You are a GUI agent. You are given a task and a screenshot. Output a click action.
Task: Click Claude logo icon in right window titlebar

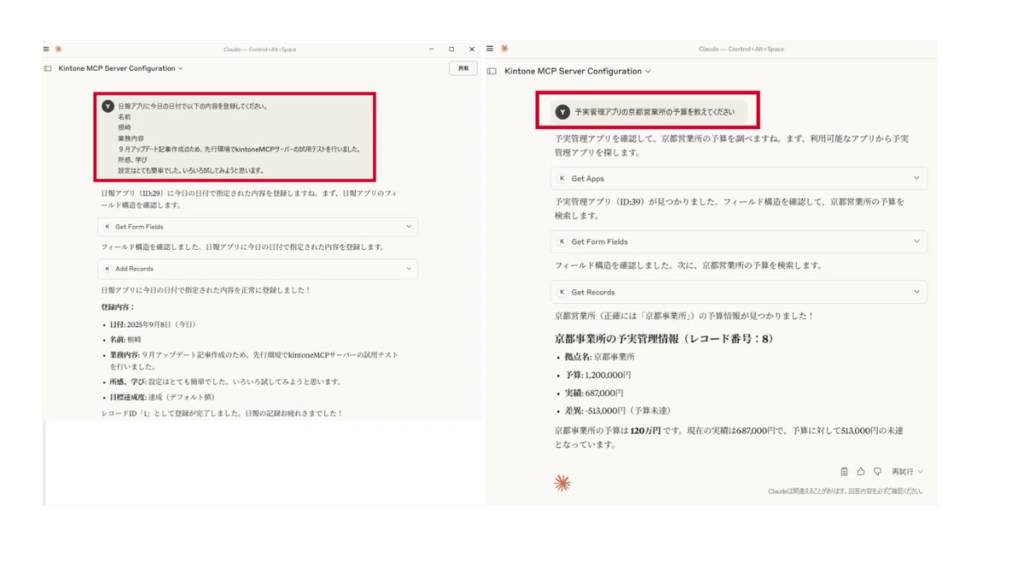[505, 48]
